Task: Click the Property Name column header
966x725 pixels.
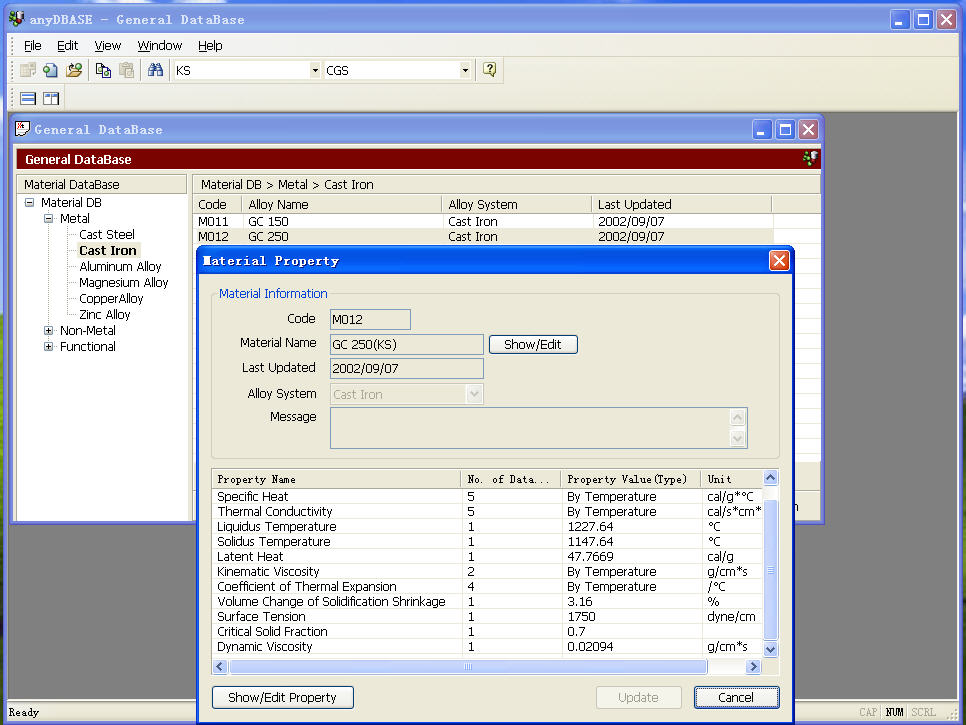Action: pyautogui.click(x=337, y=479)
